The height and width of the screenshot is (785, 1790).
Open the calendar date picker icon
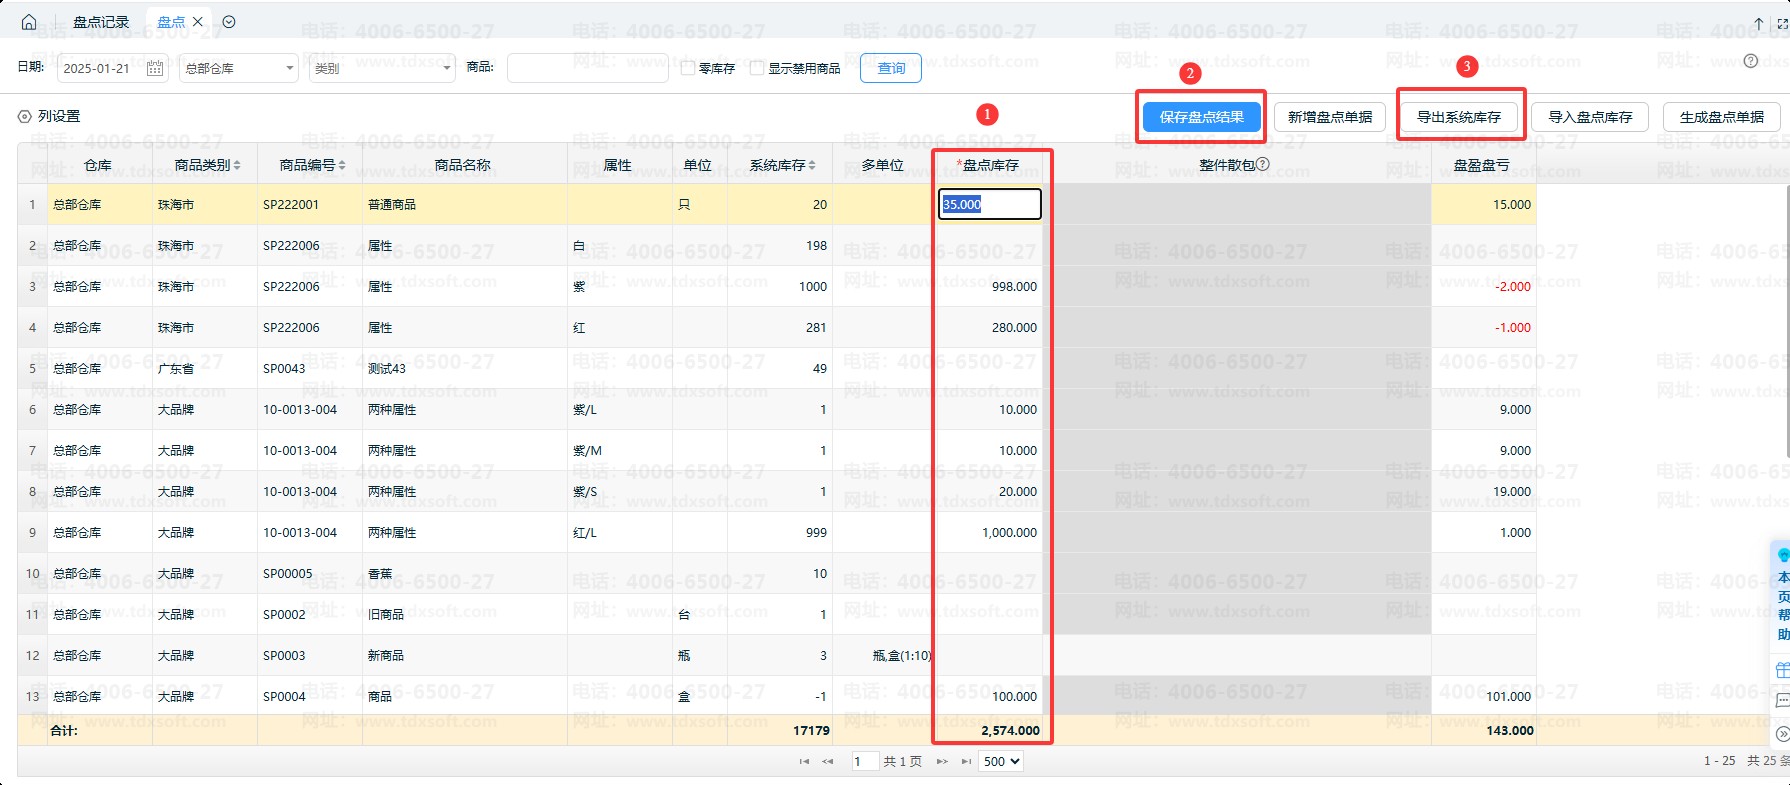tap(155, 68)
